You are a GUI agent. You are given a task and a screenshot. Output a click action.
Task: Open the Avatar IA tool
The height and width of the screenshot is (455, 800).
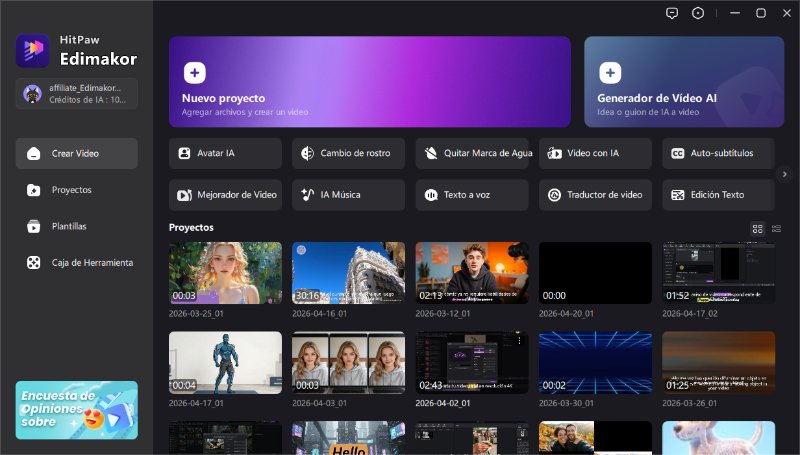point(225,153)
